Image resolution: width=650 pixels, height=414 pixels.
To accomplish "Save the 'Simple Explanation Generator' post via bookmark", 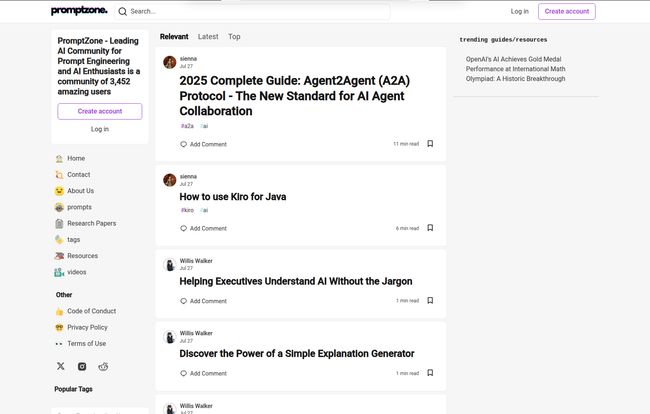I will coord(430,373).
